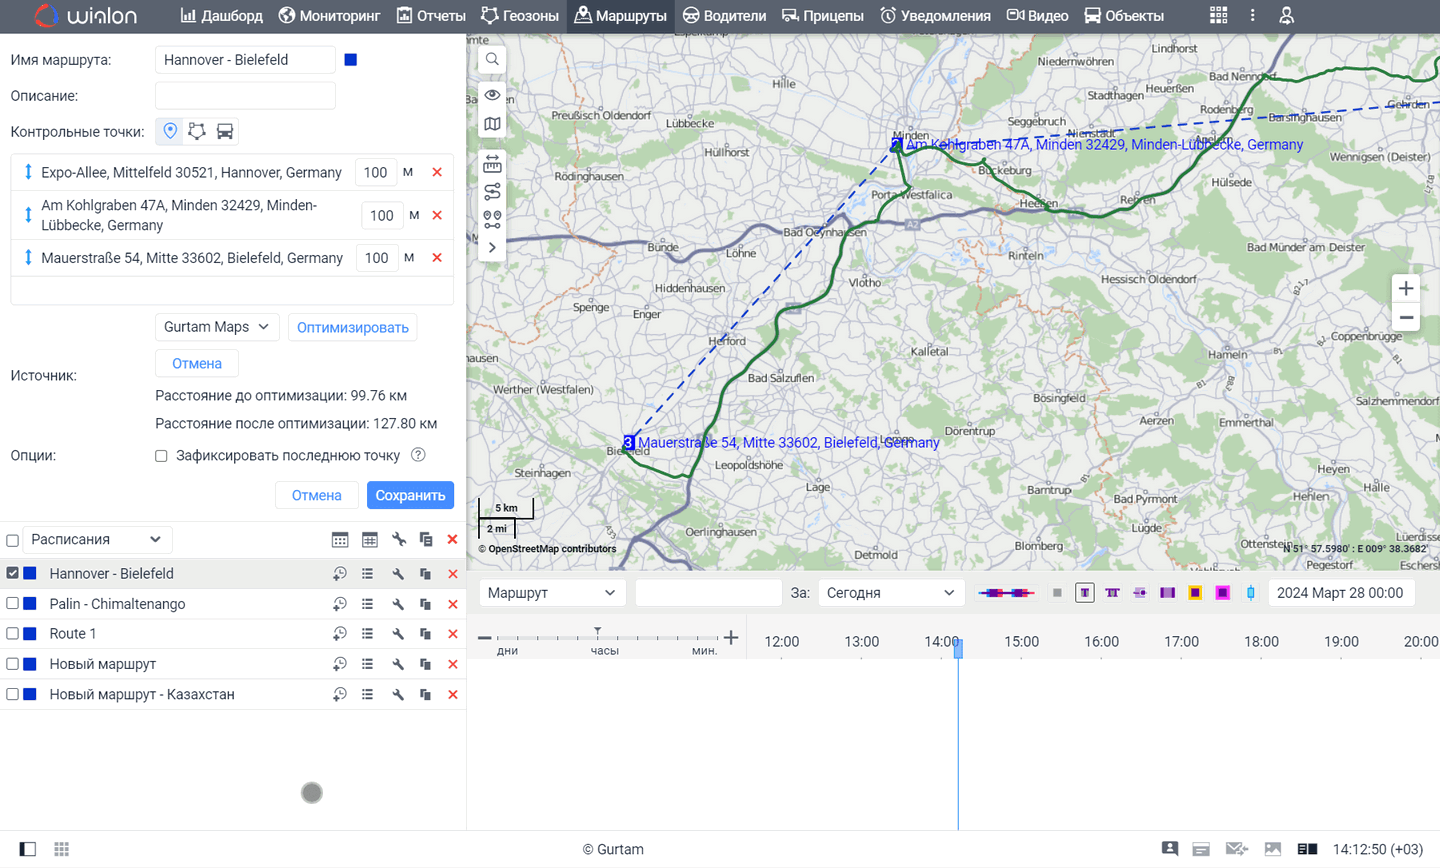Click the copy icon for Hannover - Bielefeld route

coord(425,573)
